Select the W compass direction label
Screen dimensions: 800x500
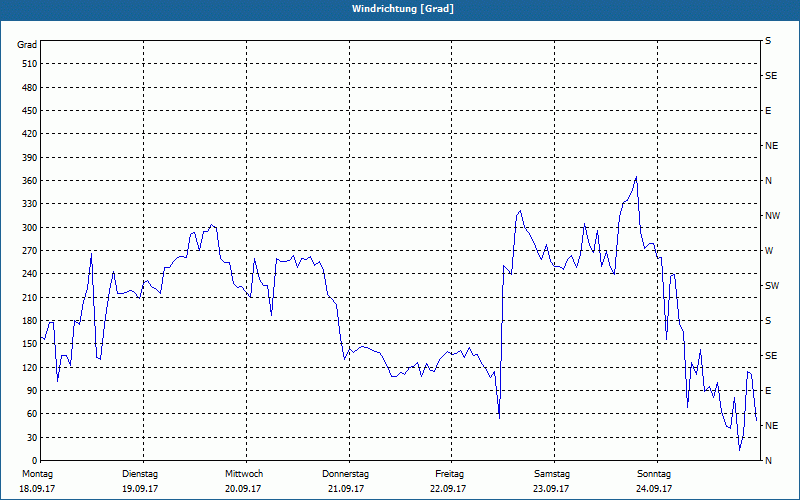769,251
